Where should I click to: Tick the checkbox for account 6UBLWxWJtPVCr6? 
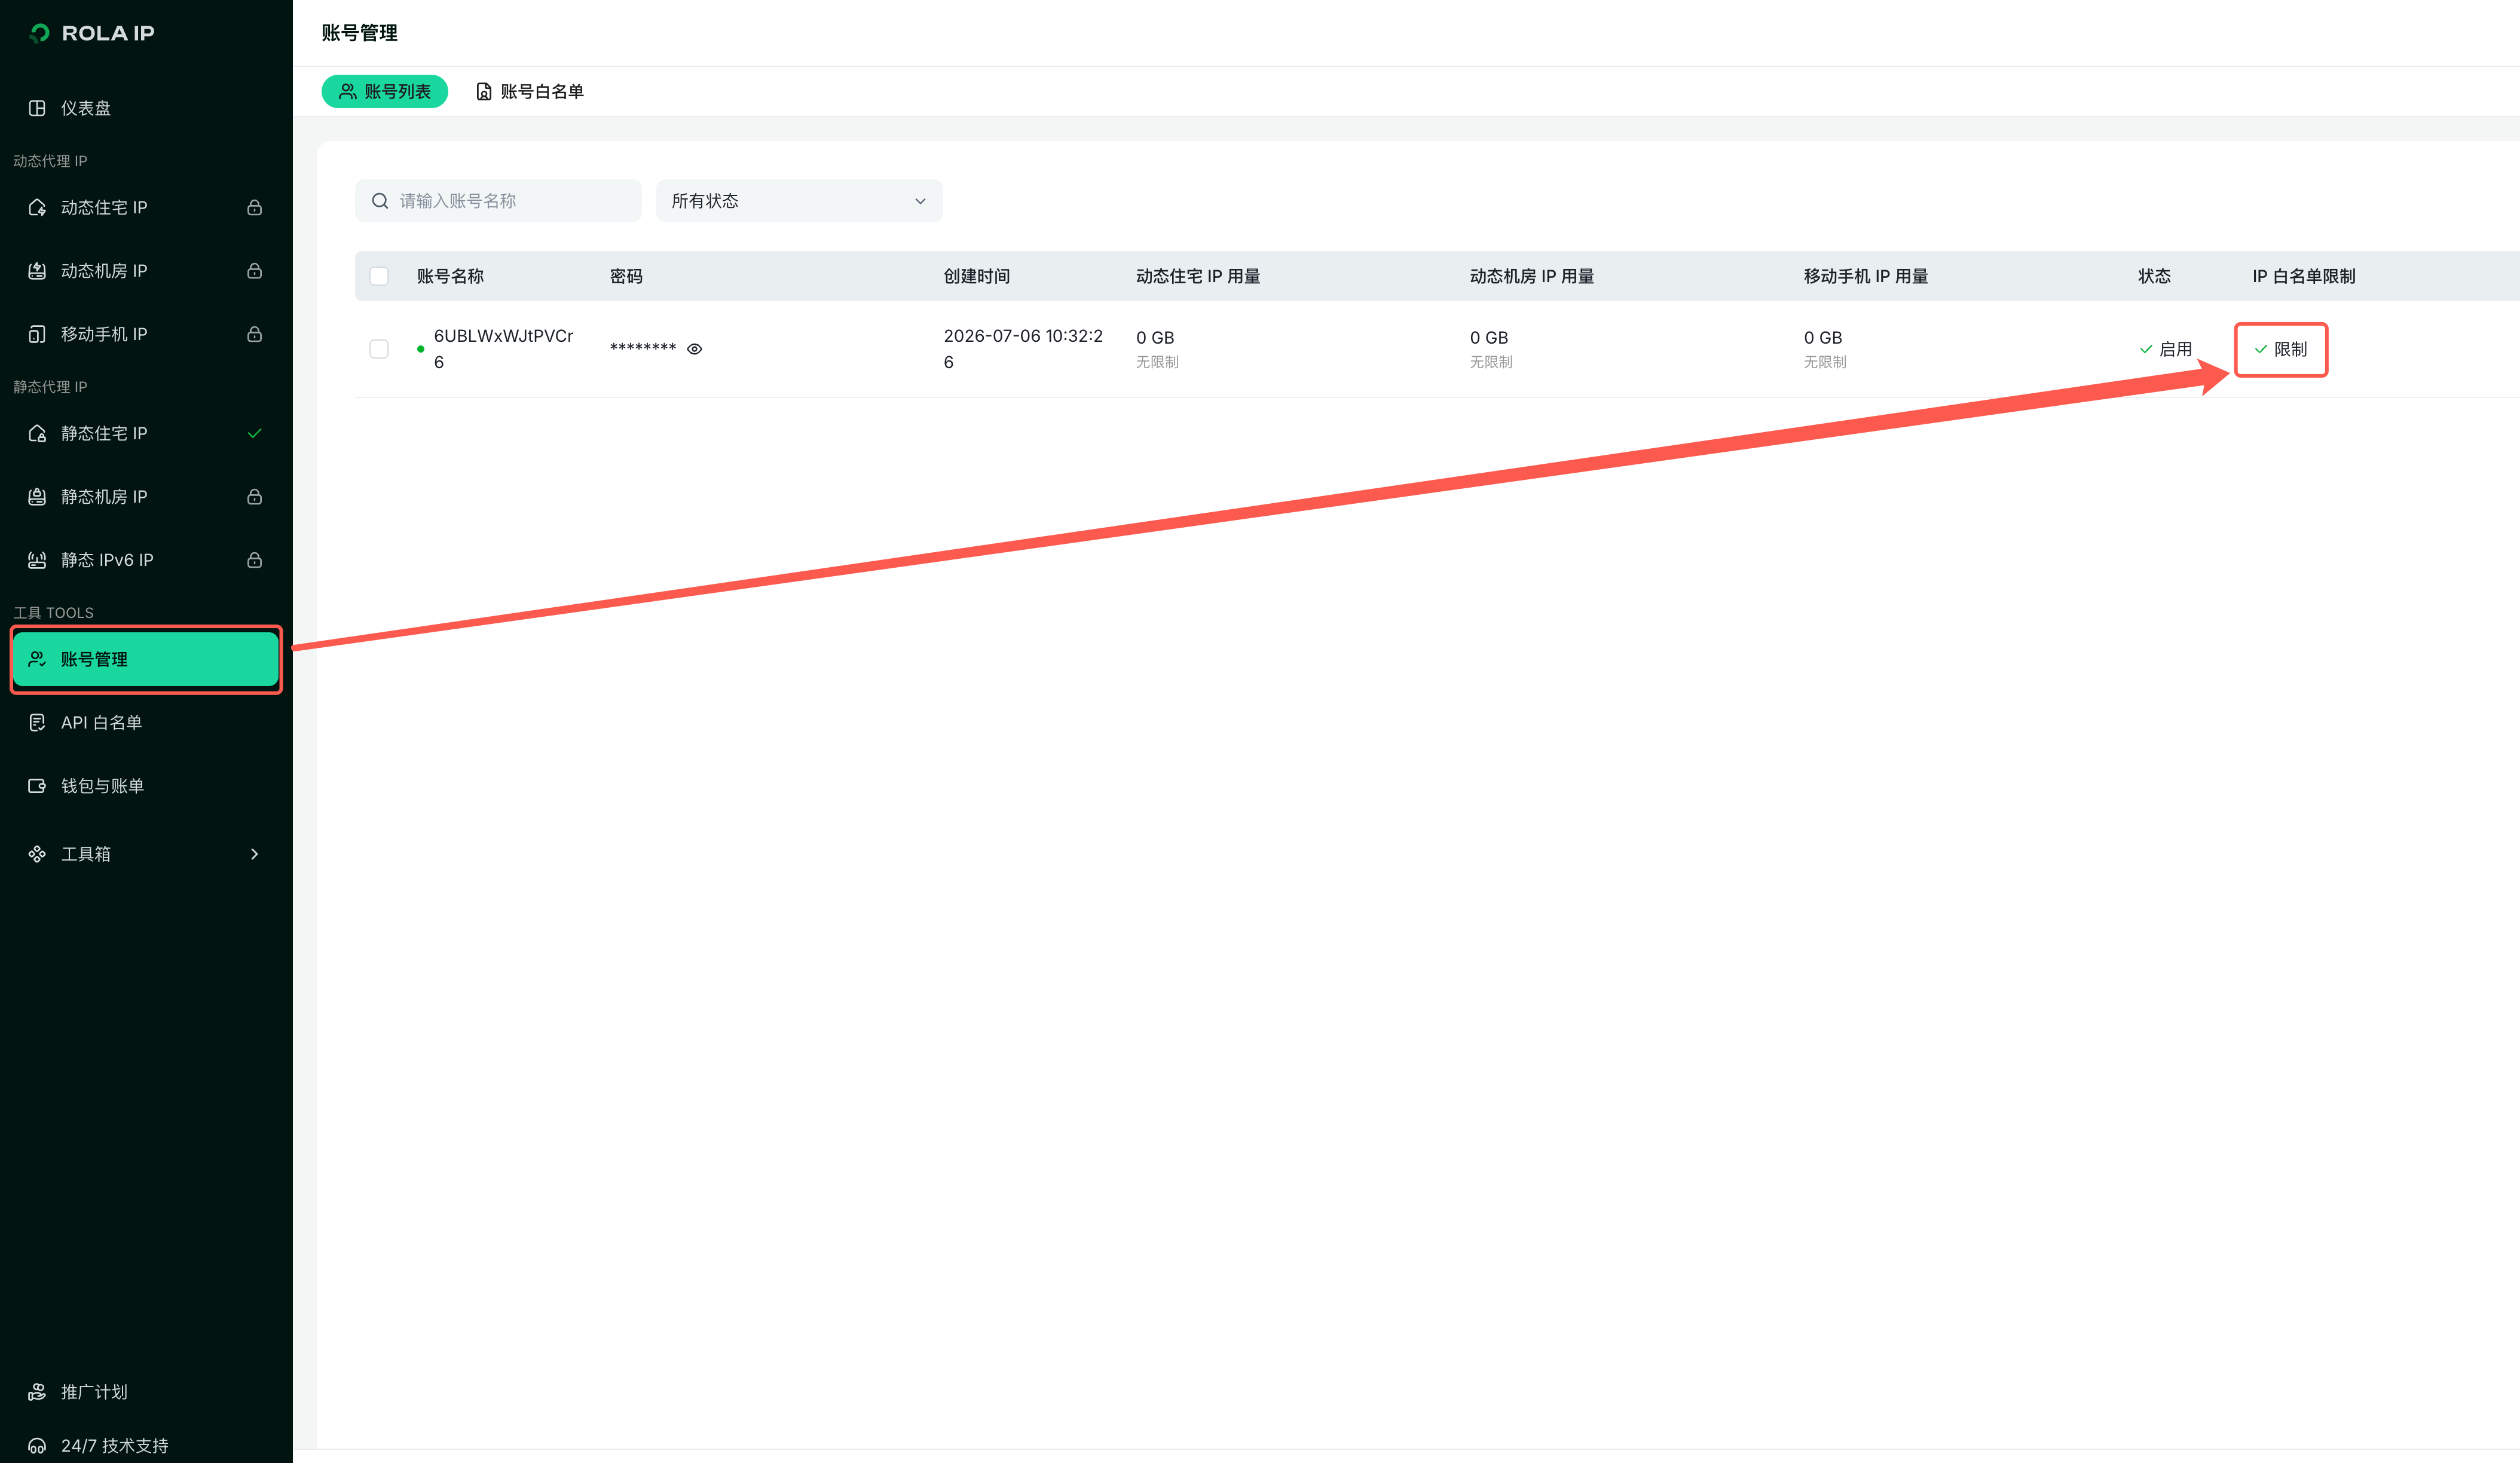point(379,349)
